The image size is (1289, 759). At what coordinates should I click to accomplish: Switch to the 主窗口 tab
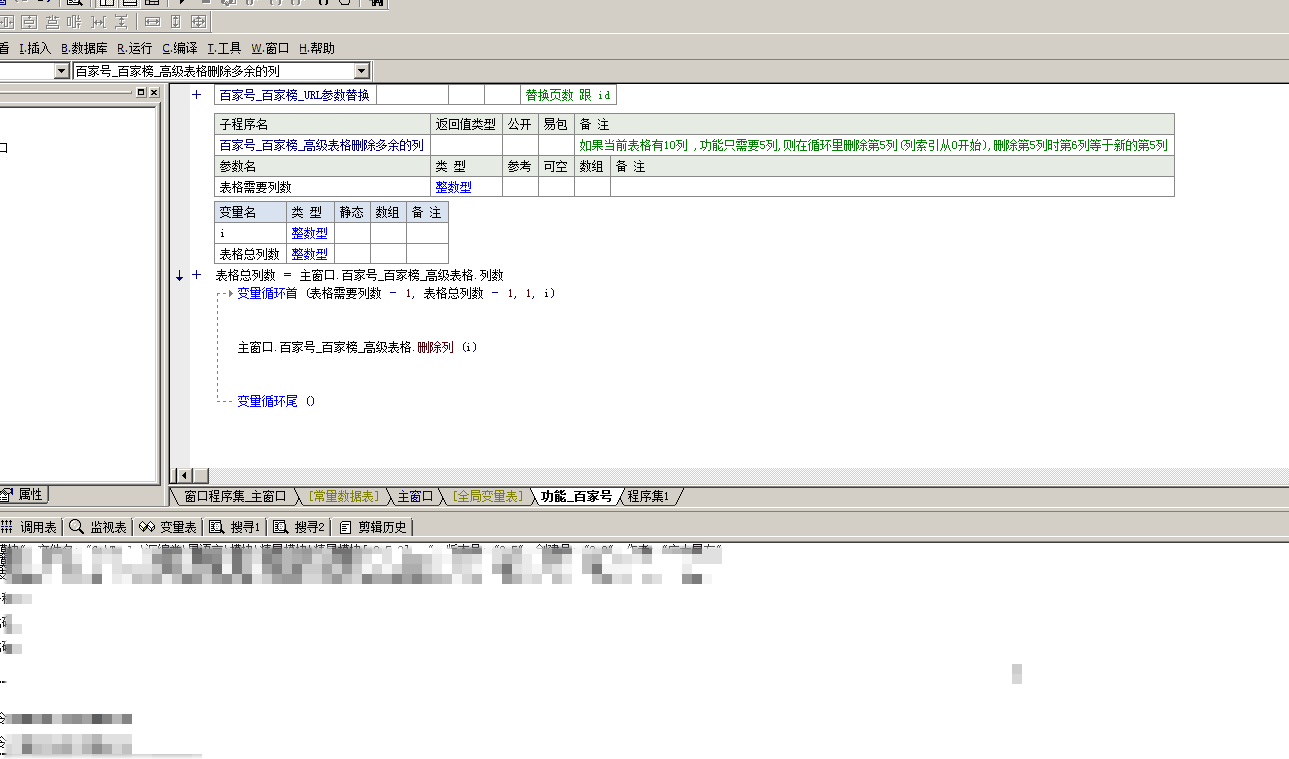pyautogui.click(x=415, y=496)
